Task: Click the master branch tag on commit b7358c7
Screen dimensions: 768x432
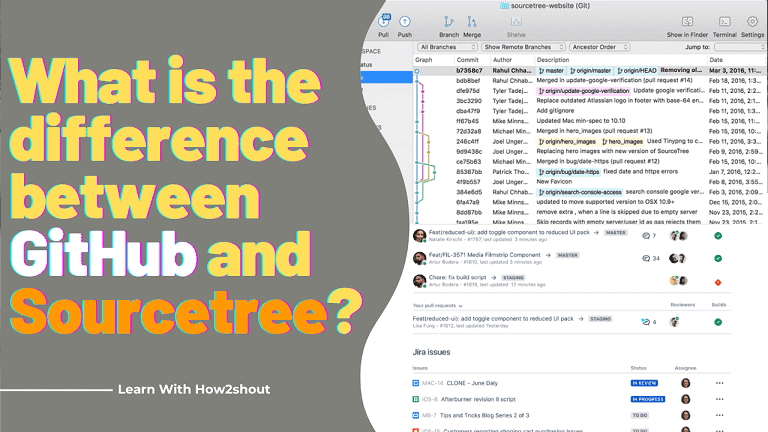Action: (552, 71)
